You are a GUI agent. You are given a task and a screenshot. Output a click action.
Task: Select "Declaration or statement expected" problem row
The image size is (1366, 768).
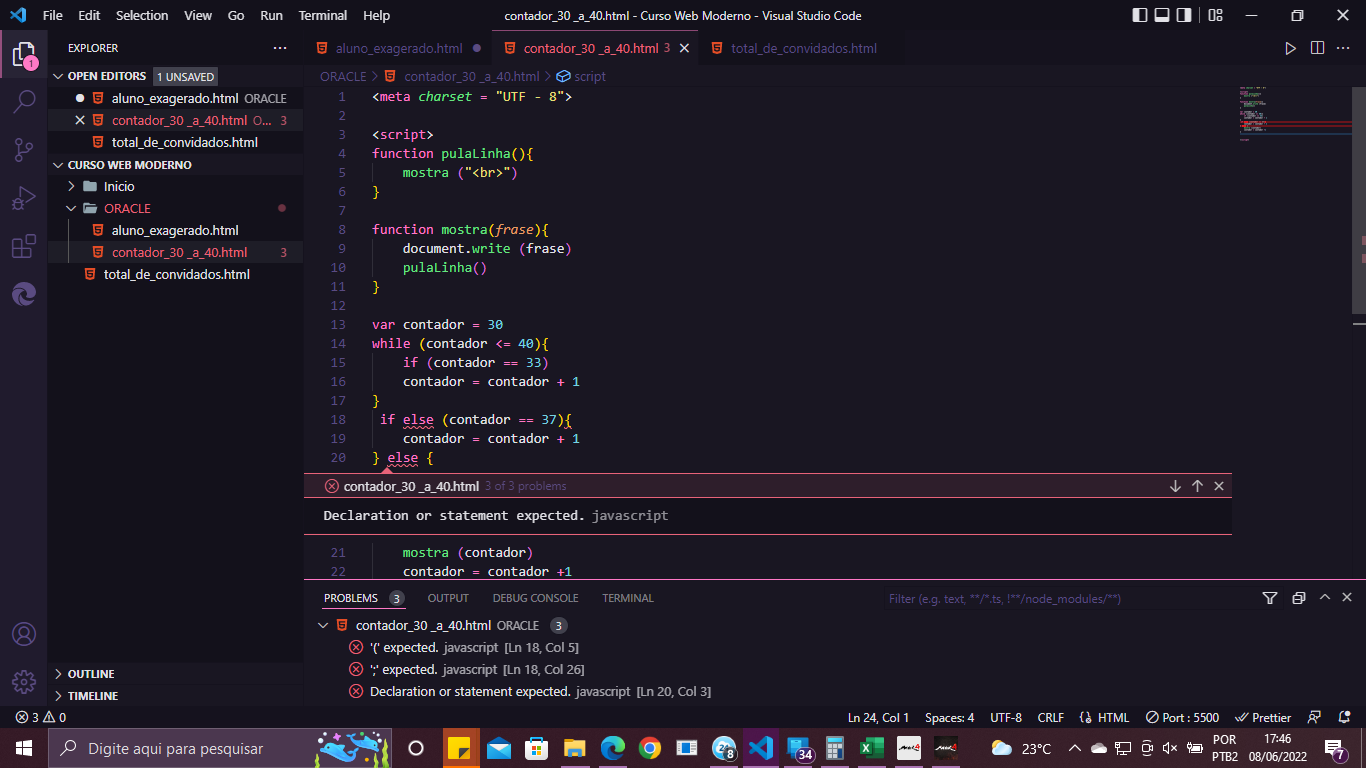pos(530,691)
